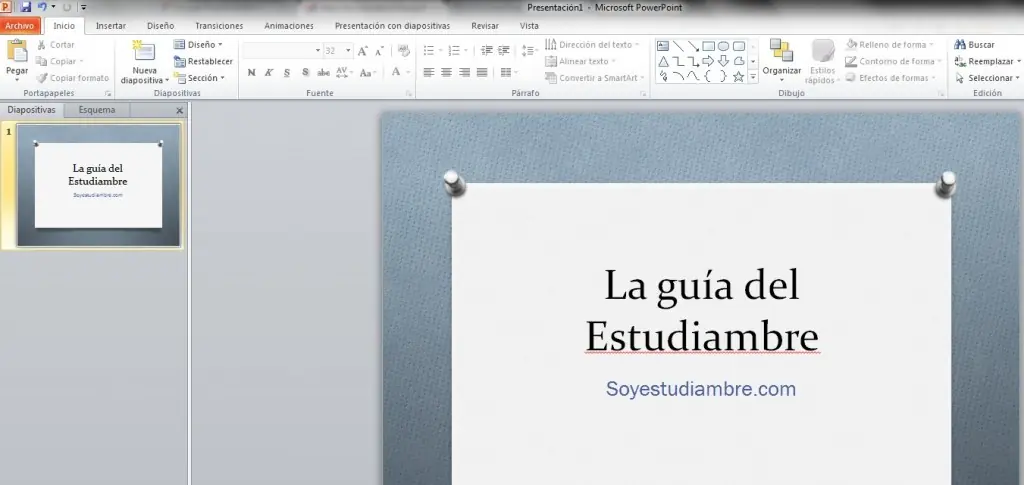
Task: Add a Nueva diapositiva
Action: pos(144,63)
